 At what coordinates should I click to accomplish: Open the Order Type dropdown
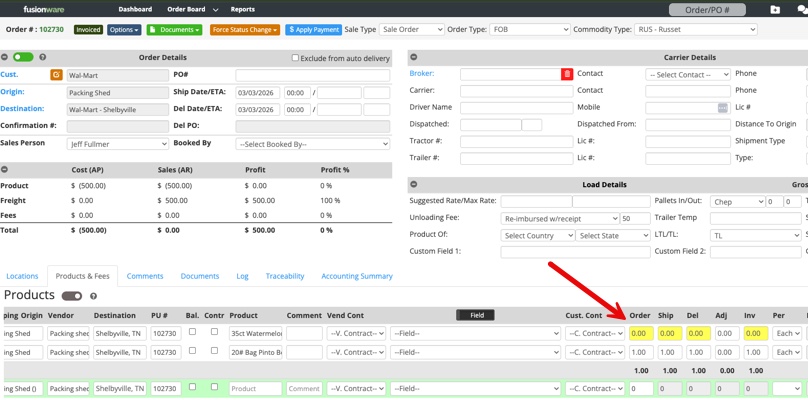click(x=529, y=30)
